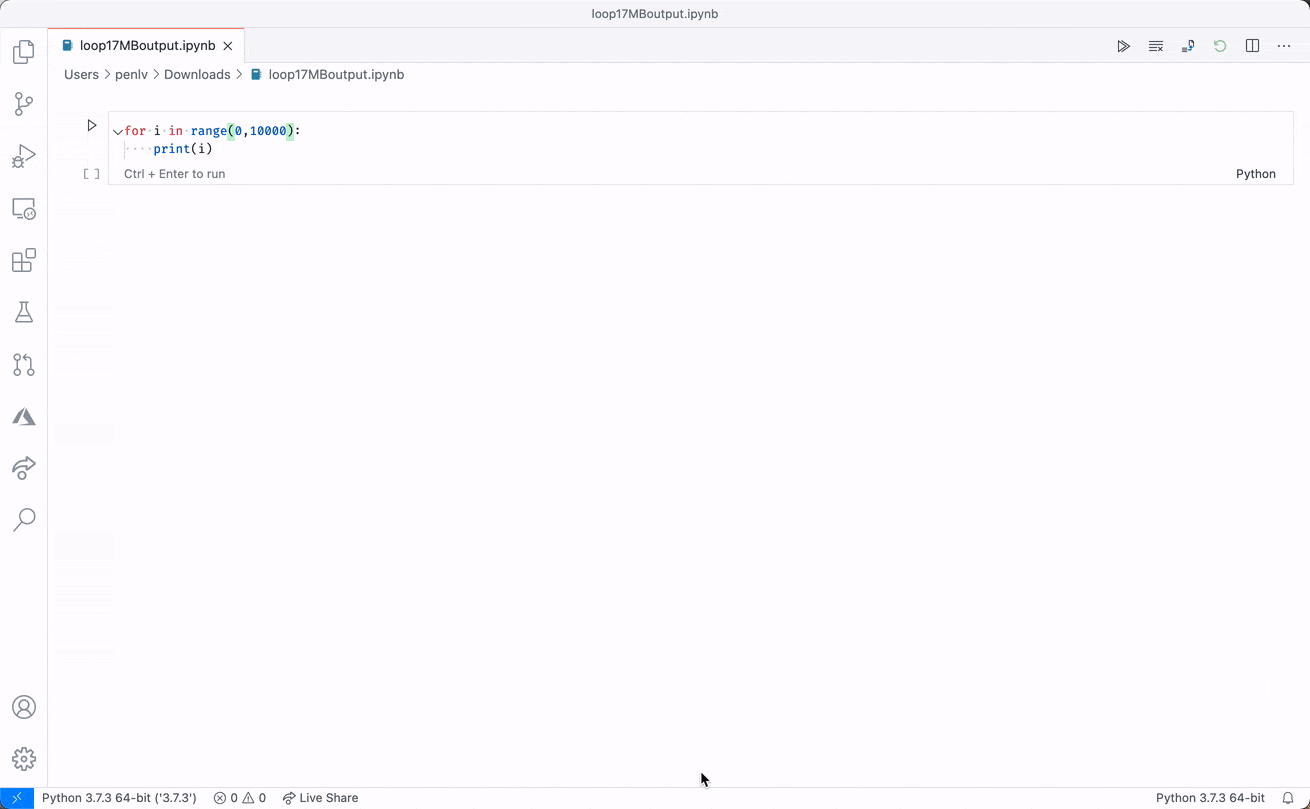Start a Live Share session

tap(320, 797)
